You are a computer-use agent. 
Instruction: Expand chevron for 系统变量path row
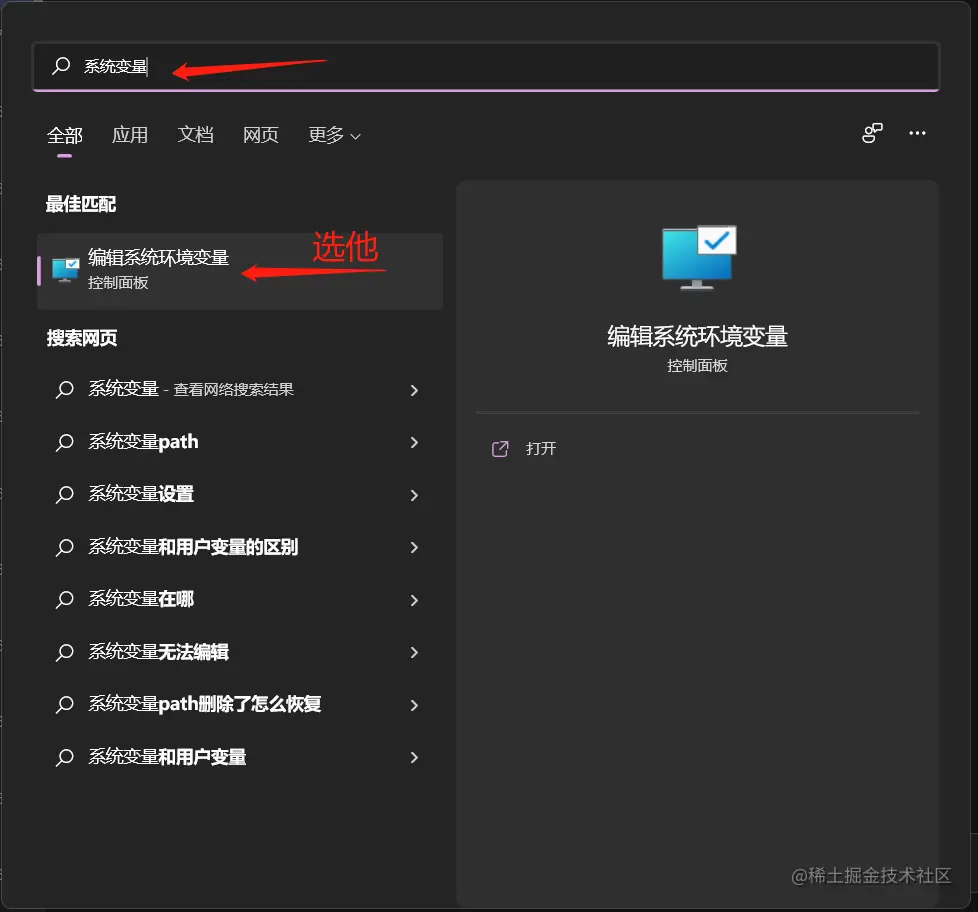[414, 442]
